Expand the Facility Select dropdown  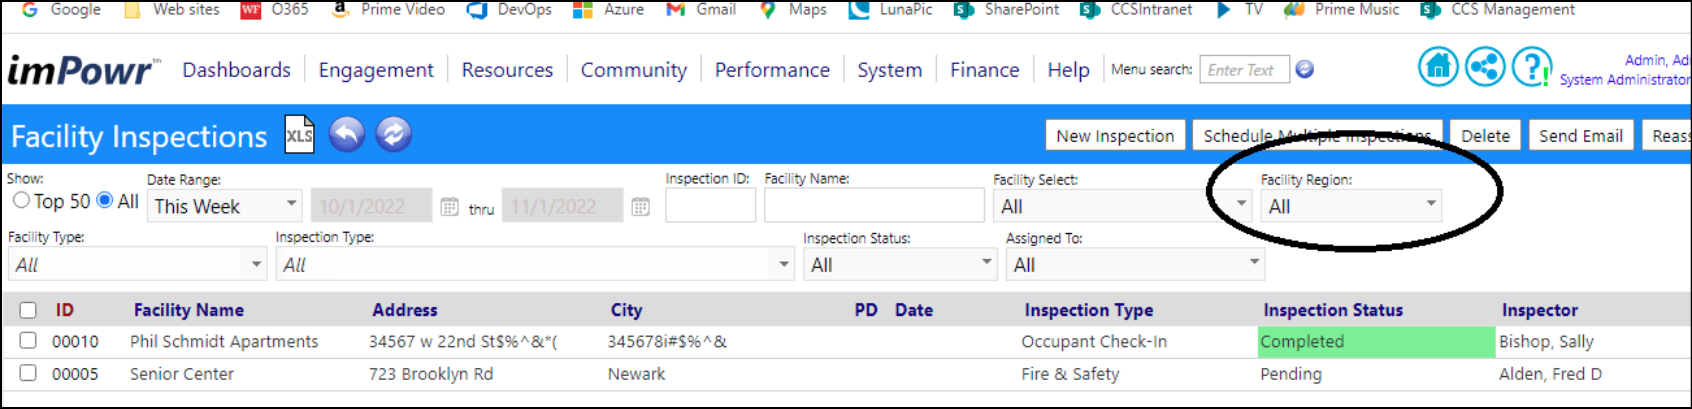pyautogui.click(x=1123, y=206)
